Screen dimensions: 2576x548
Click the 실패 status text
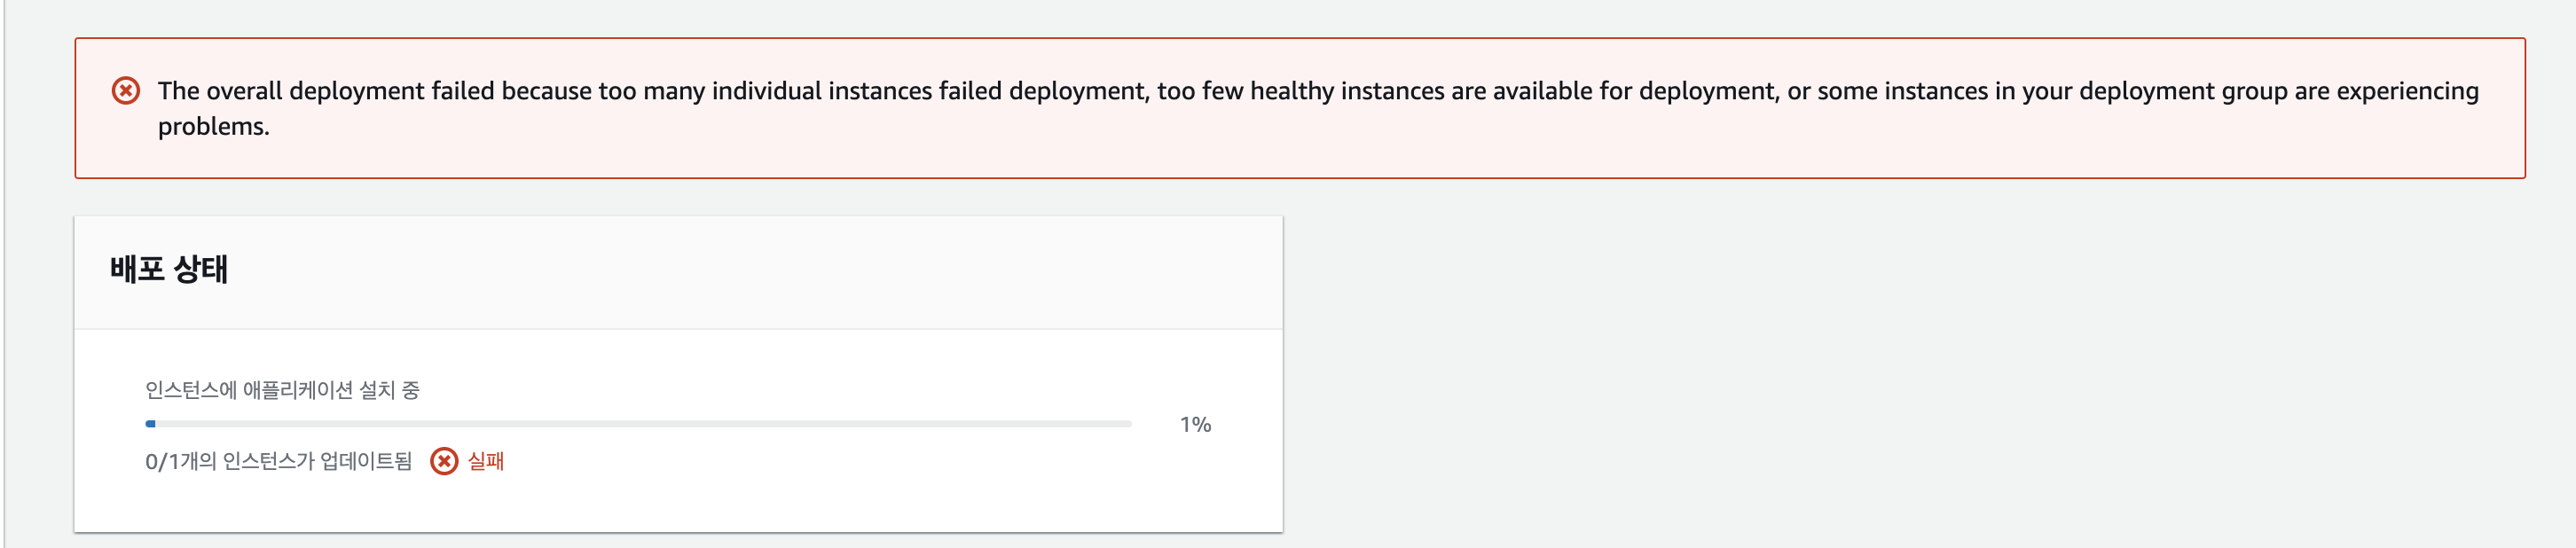pos(486,461)
